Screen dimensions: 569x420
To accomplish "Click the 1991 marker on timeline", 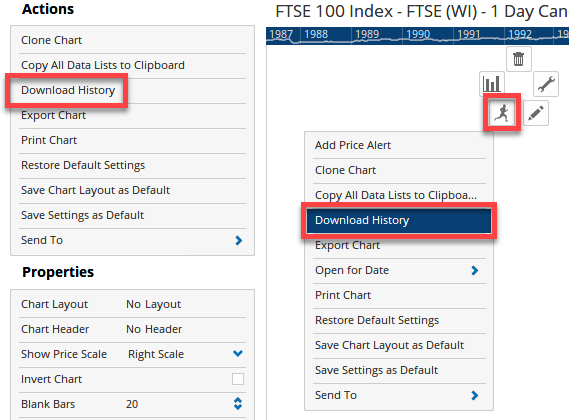I will 469,34.
